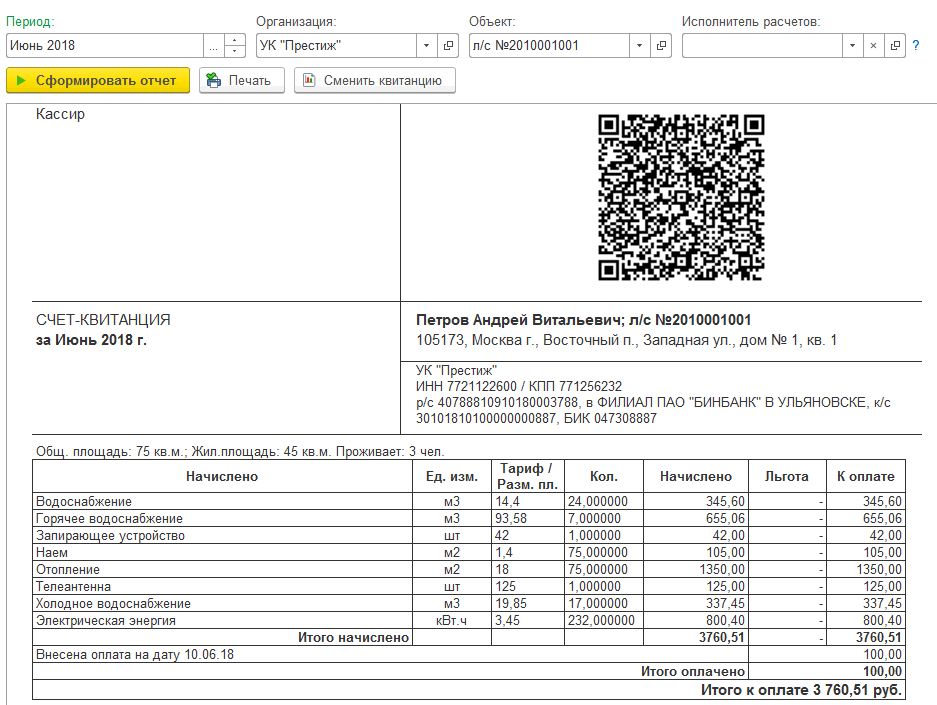937x705 pixels.
Task: Select the address line starting with 105173
Action: (x=626, y=341)
